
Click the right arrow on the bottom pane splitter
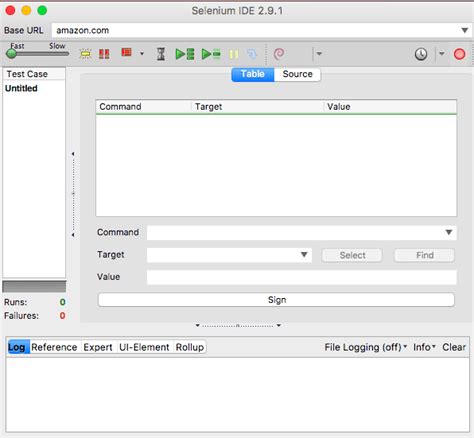coord(279,325)
